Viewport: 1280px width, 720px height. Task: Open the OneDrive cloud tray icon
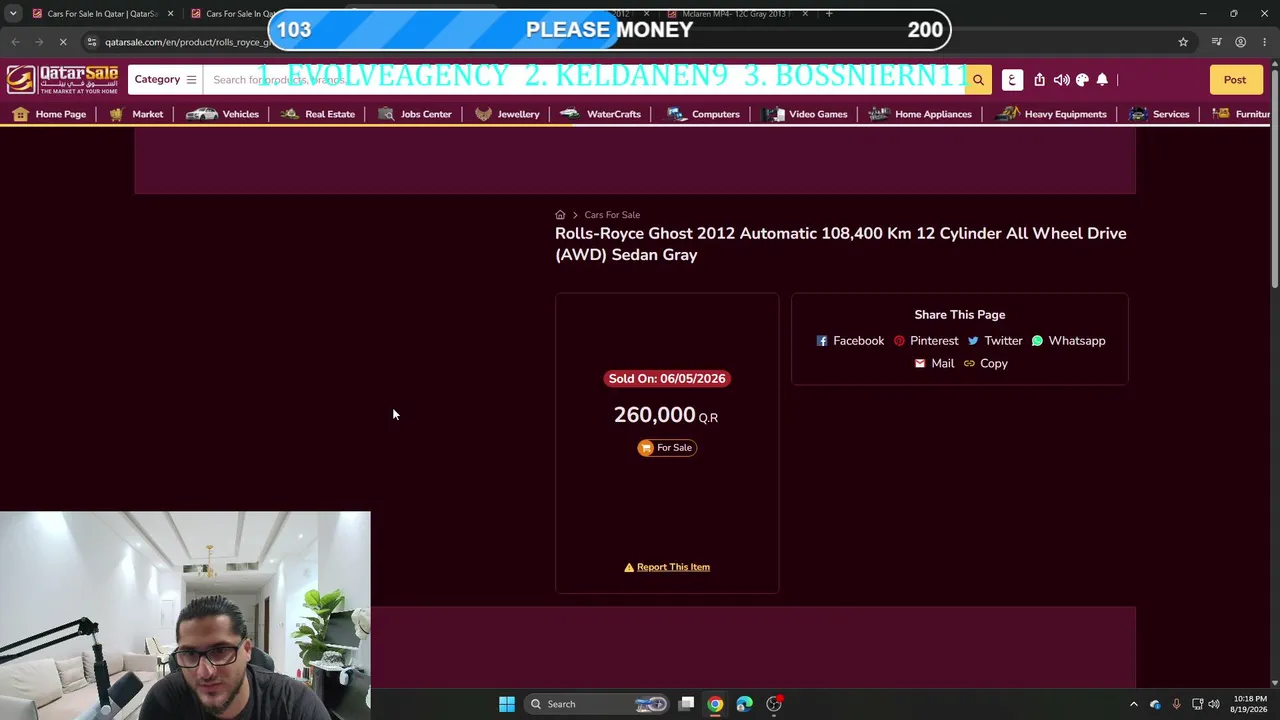1155,704
